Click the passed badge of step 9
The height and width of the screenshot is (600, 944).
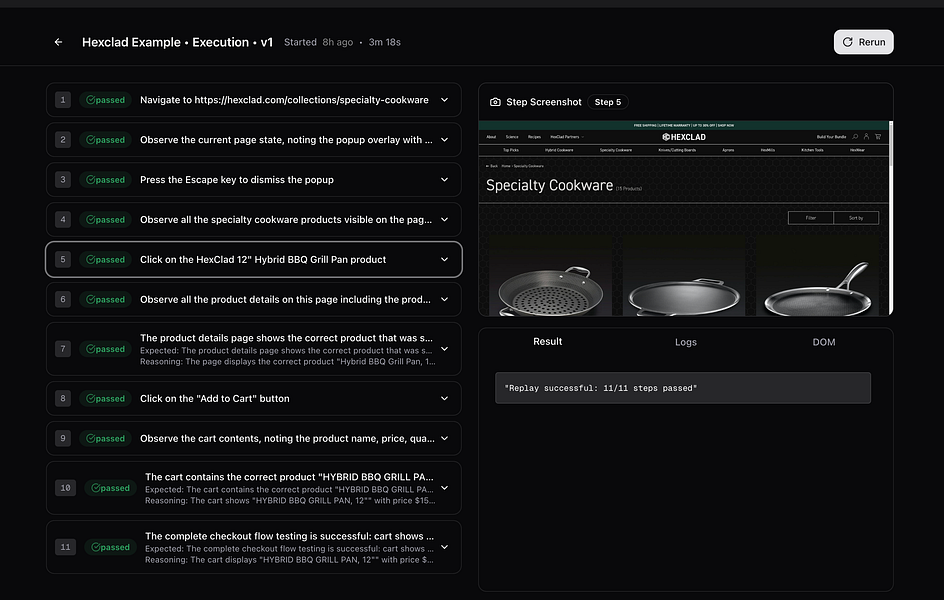(x=105, y=438)
